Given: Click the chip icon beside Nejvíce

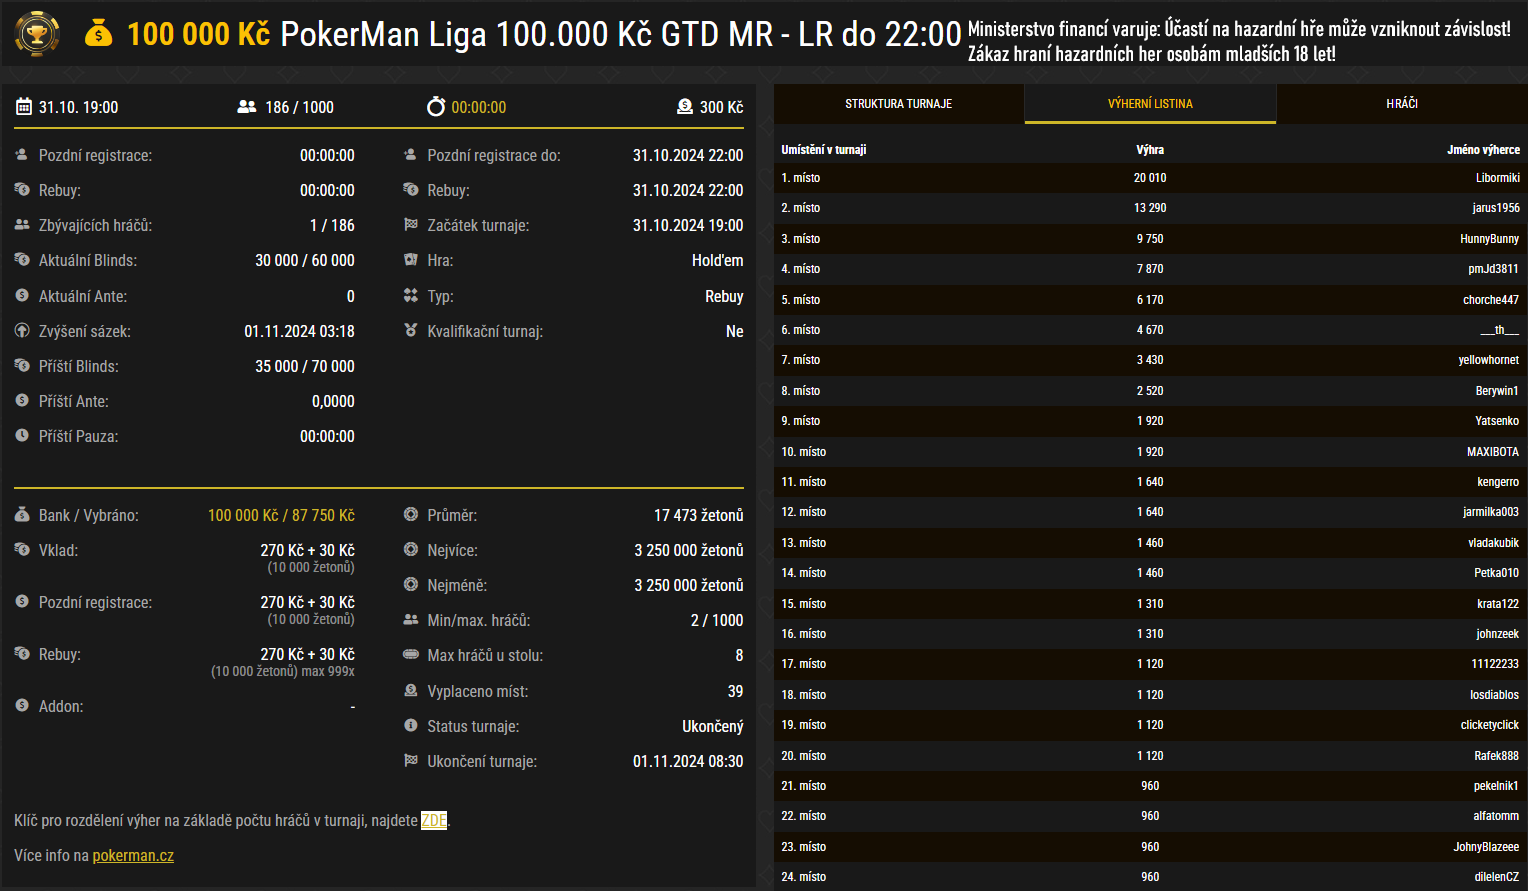Looking at the screenshot, I should point(410,550).
